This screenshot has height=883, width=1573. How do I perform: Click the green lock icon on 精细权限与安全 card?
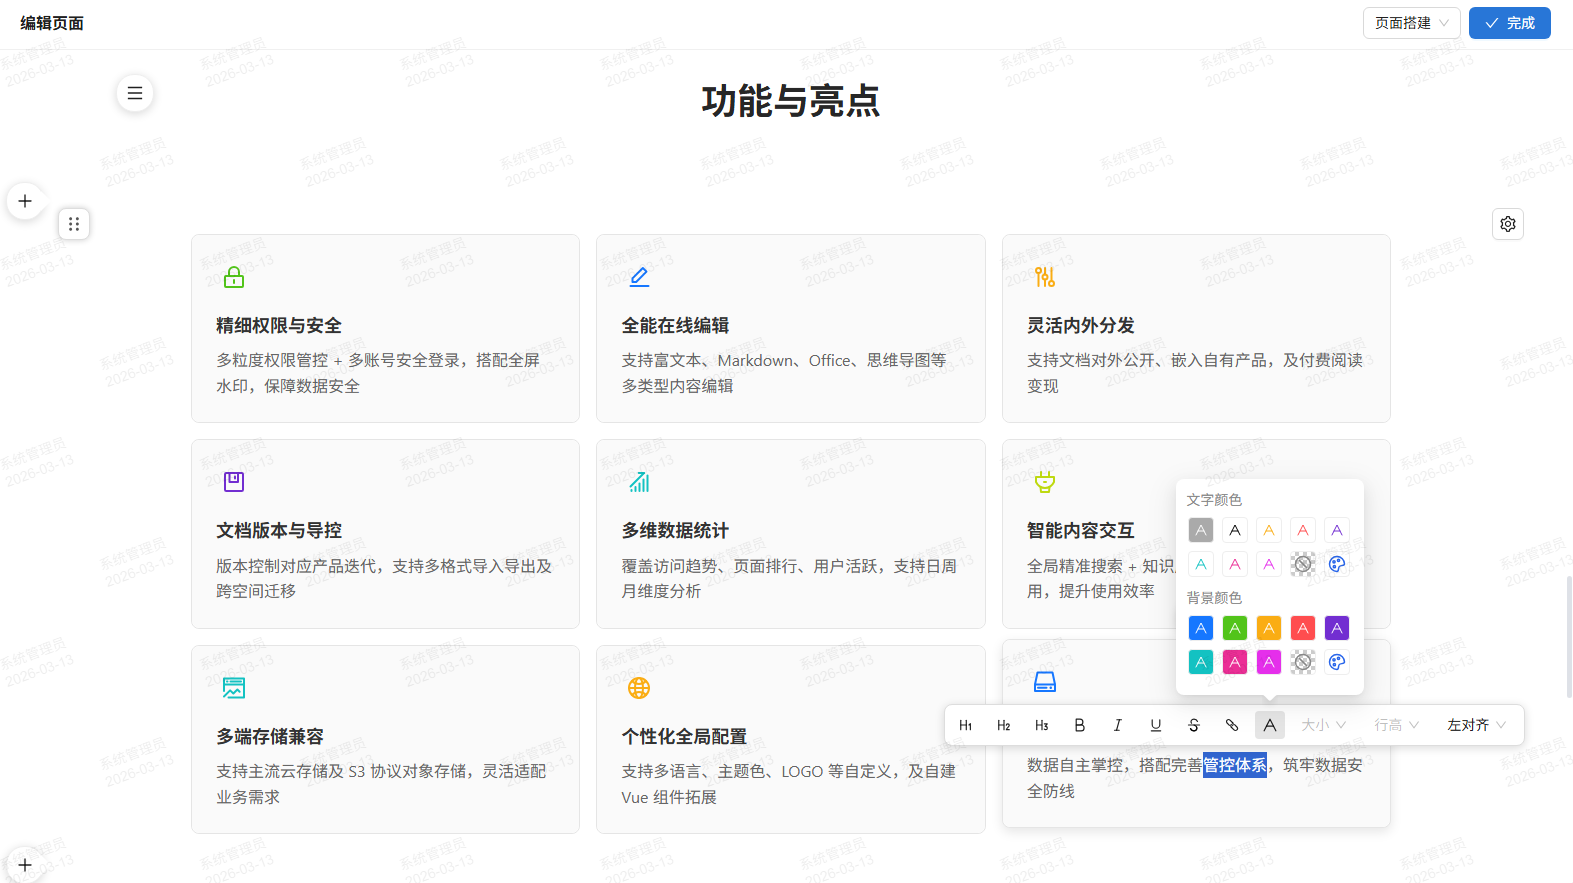coord(234,277)
